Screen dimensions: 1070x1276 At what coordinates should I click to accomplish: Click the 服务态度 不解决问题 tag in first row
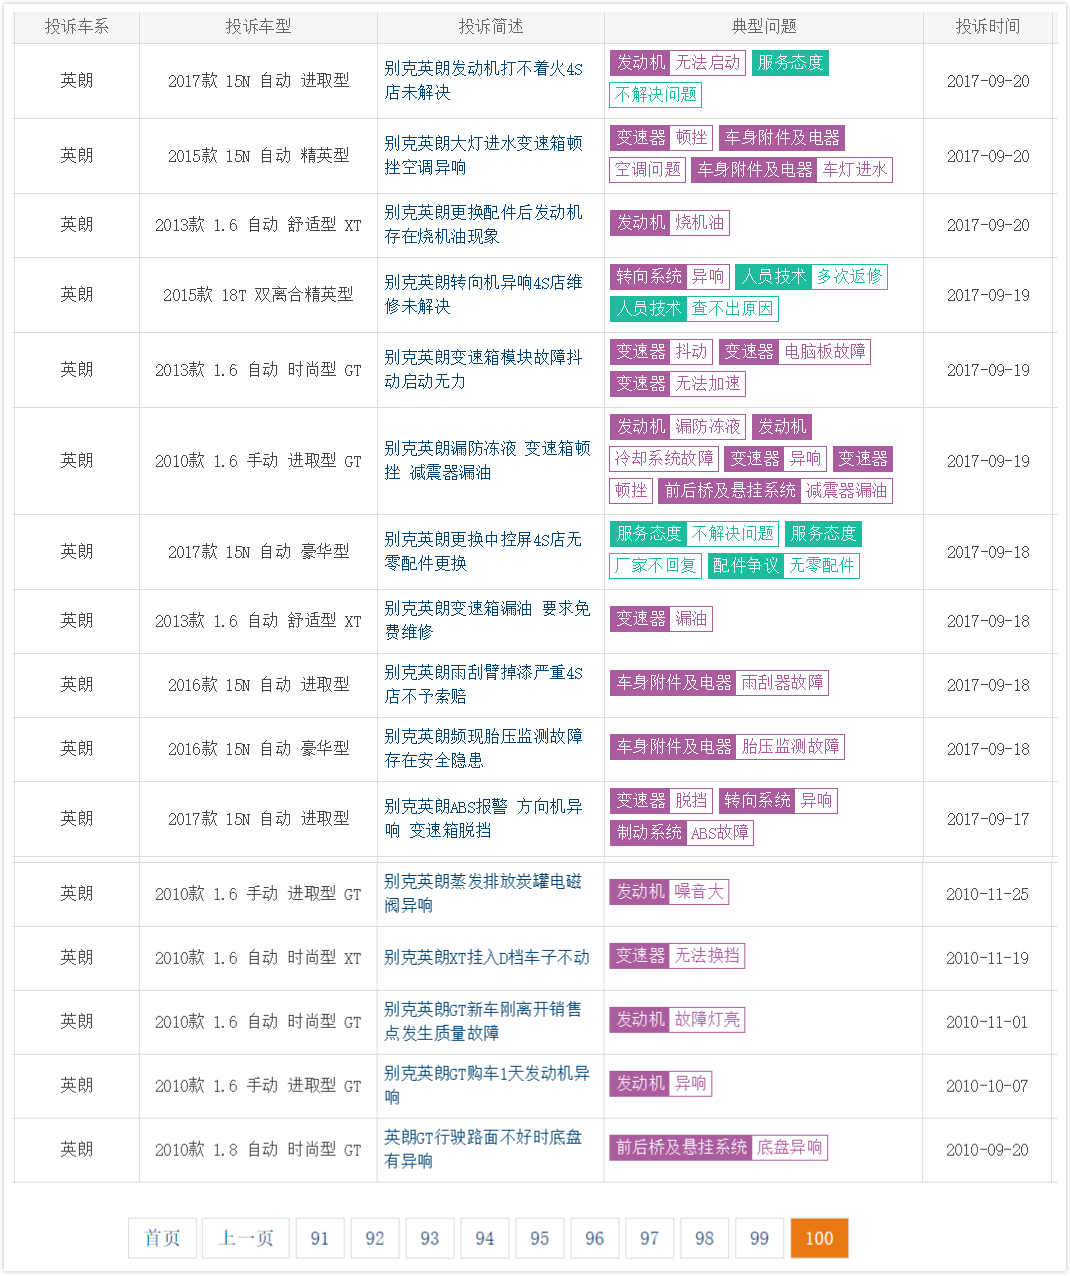click(790, 63)
